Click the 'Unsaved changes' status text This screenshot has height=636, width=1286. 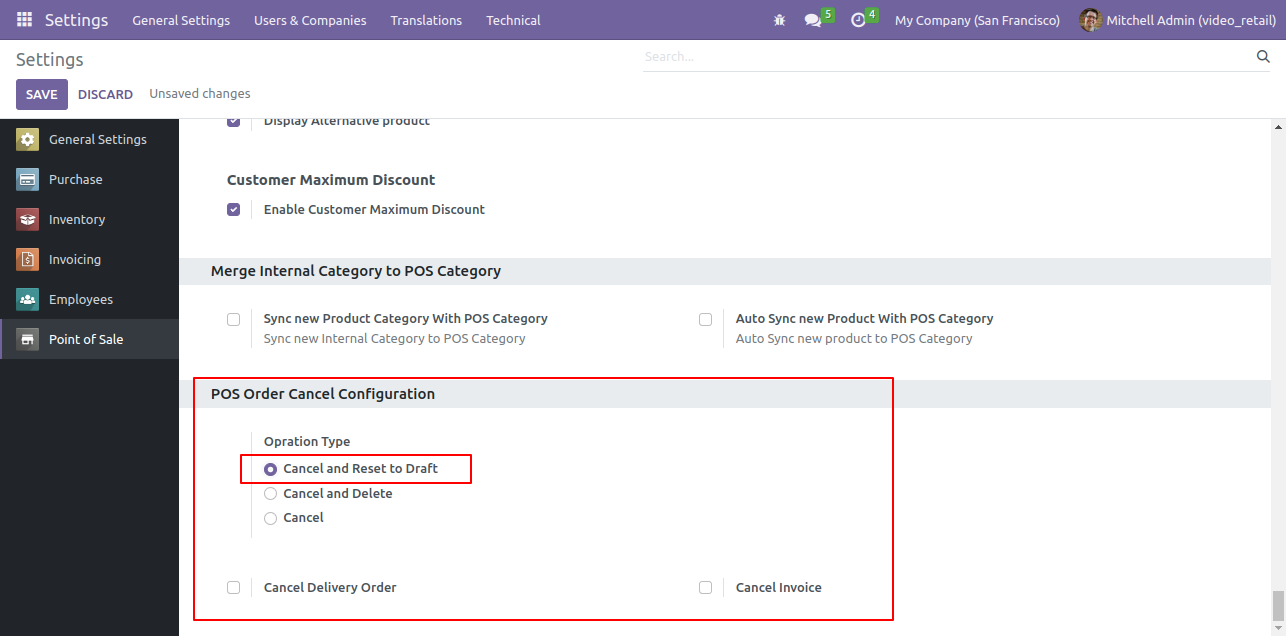click(200, 94)
